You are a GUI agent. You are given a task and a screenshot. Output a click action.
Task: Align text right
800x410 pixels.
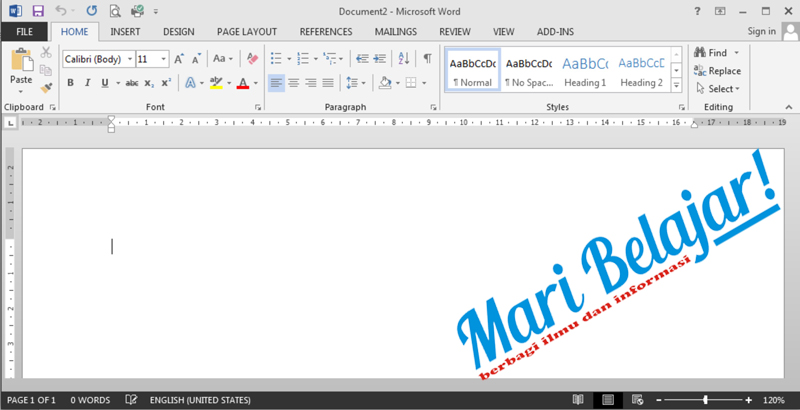[311, 83]
